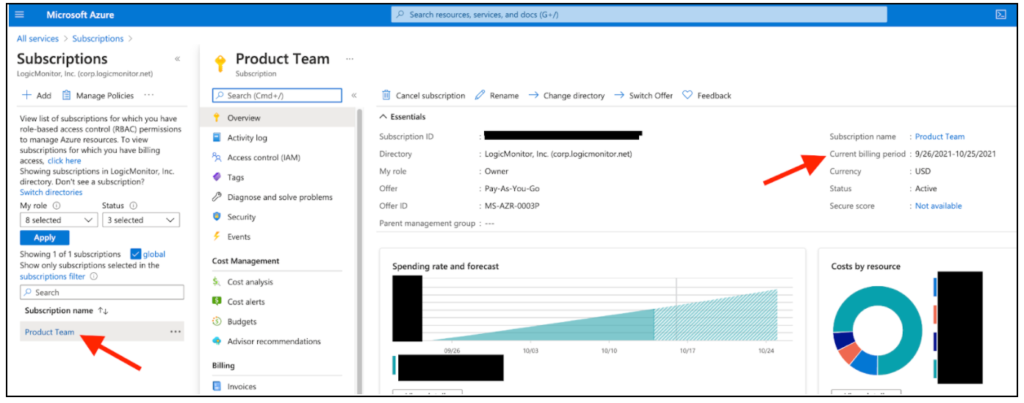
Task: Toggle the global checkbox
Action: [x=136, y=254]
